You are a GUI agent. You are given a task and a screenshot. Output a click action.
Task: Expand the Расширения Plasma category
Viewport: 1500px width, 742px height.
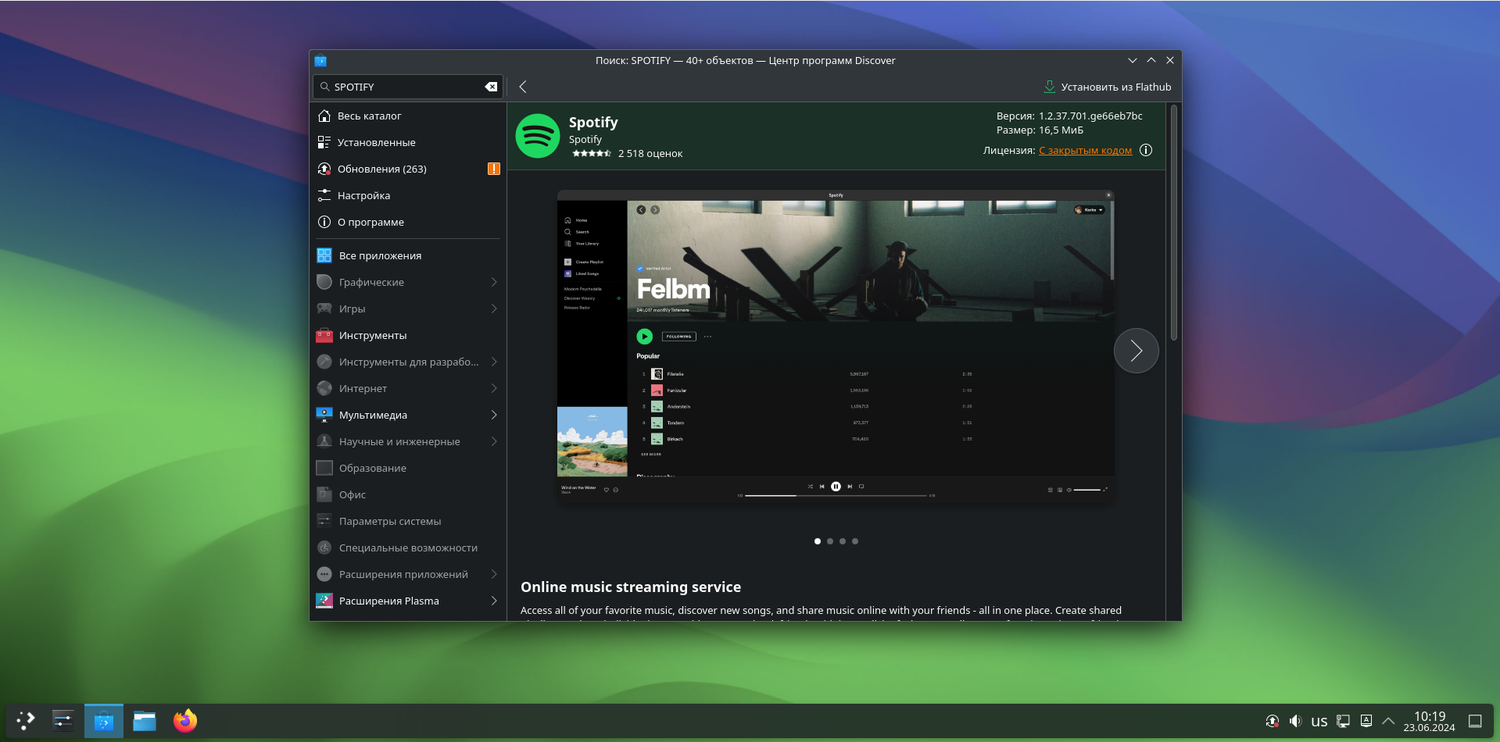pos(494,601)
